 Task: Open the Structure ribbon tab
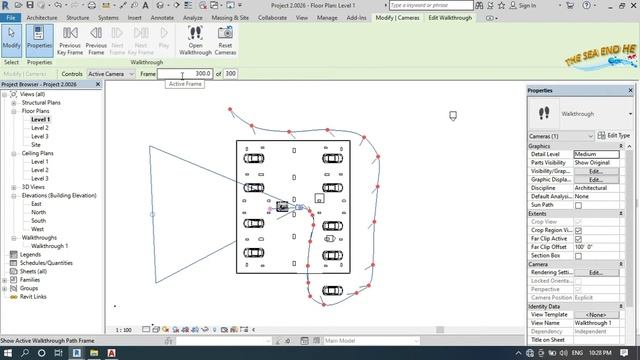coord(78,18)
